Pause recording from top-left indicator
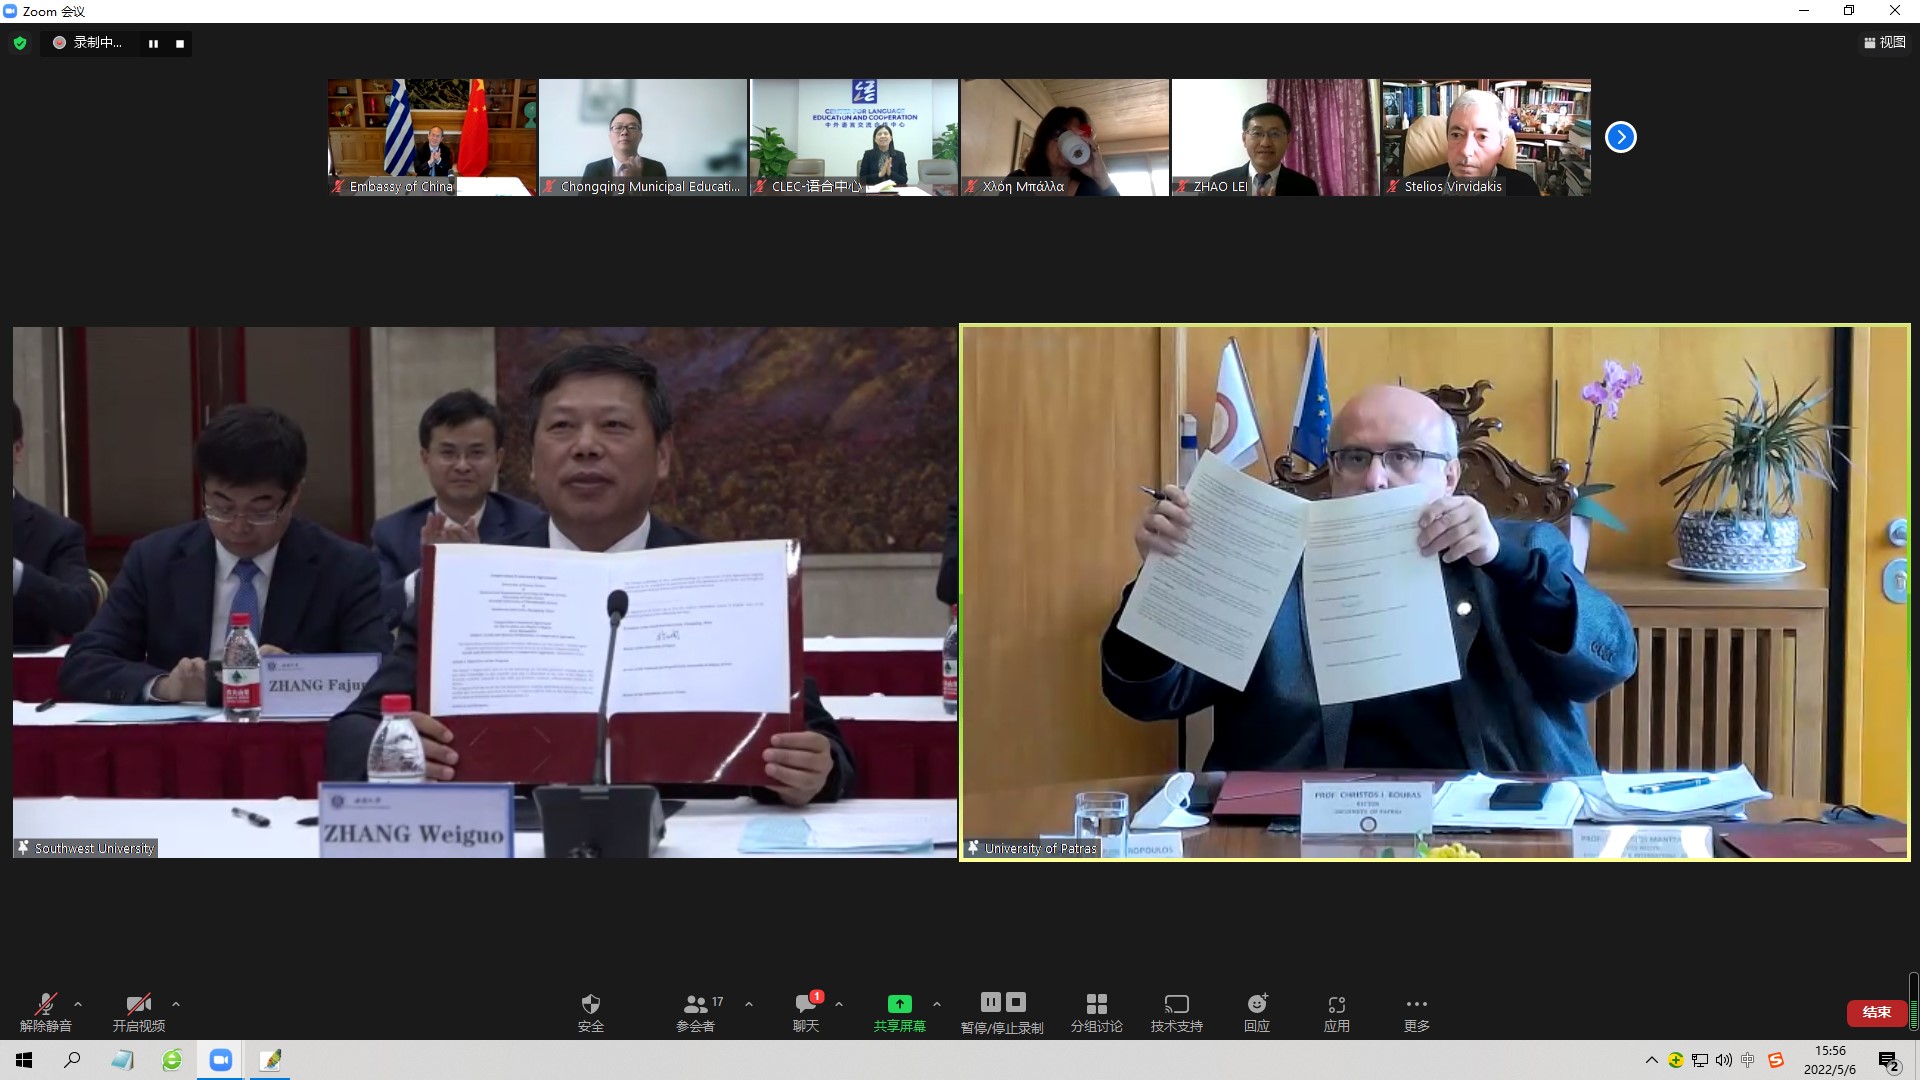The height and width of the screenshot is (1080, 1920). click(153, 43)
